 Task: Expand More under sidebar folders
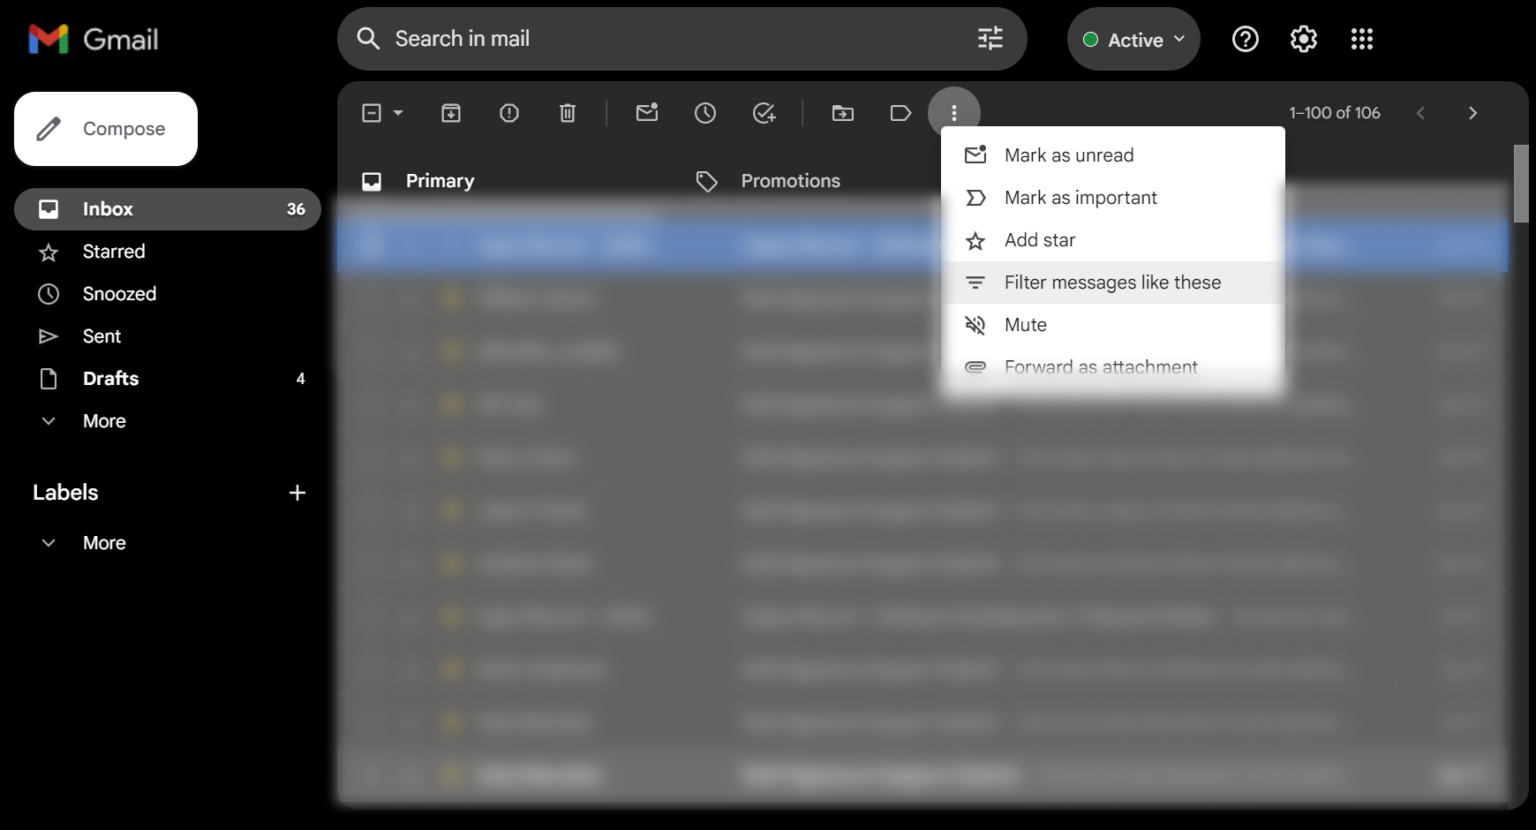103,421
